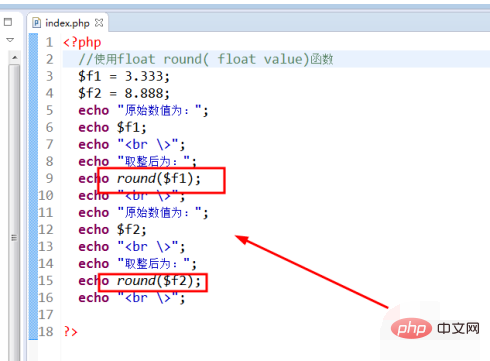Click the scrollbar up arrow
Image resolution: width=490 pixels, height=361 pixels.
[14, 58]
